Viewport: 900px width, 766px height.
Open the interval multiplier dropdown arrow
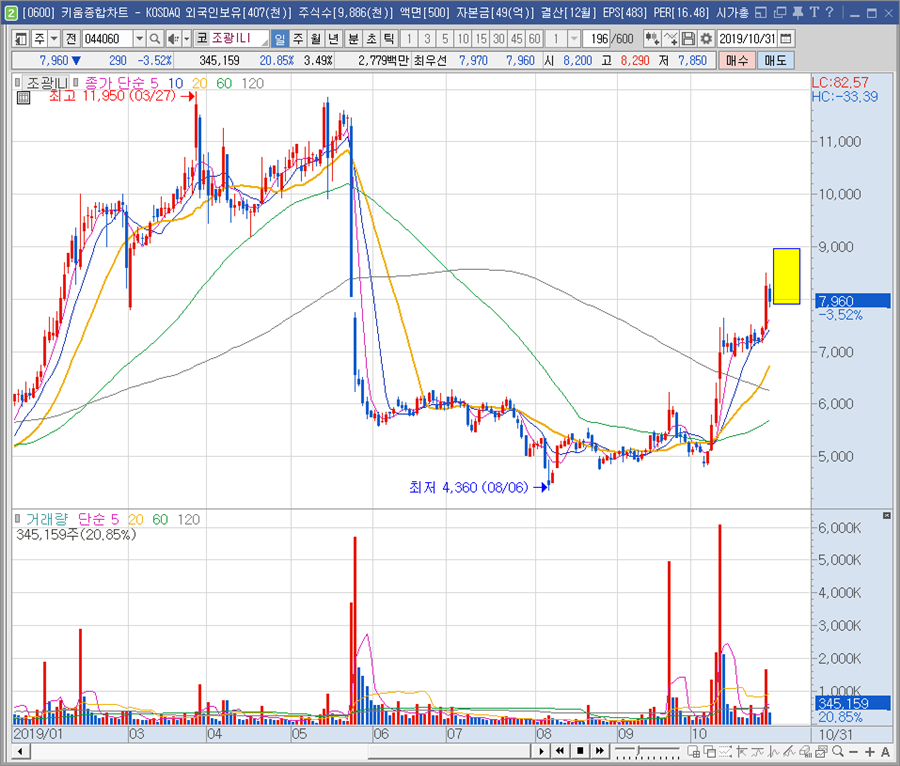pyautogui.click(x=573, y=39)
